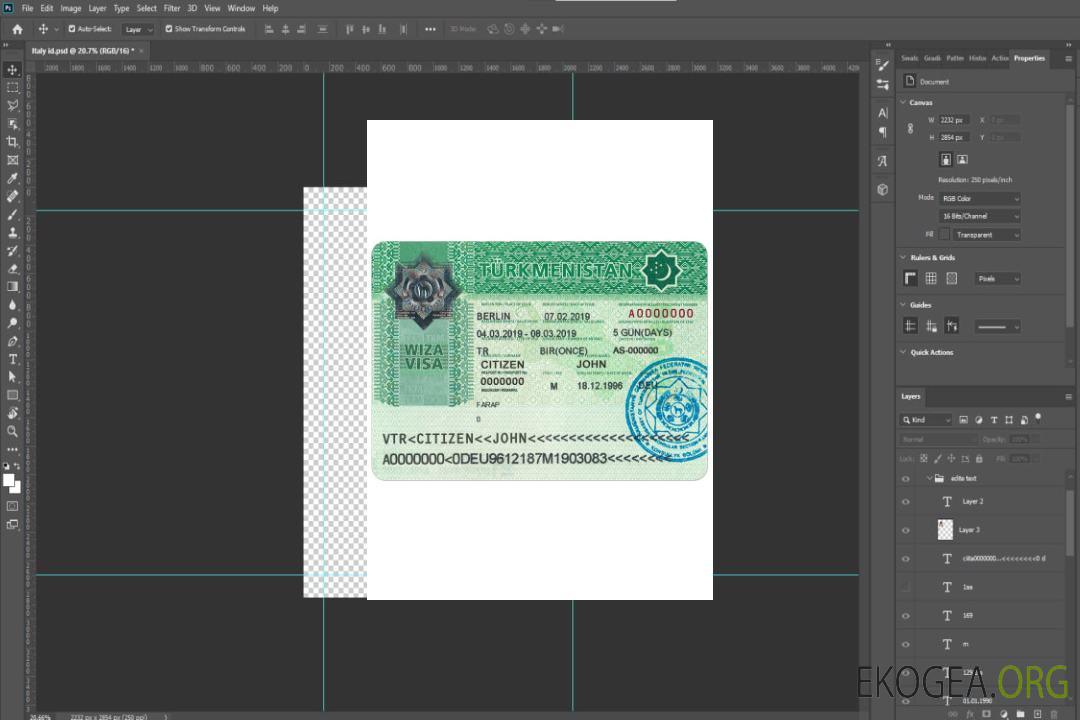Select the Crop tool
Image resolution: width=1080 pixels, height=720 pixels.
pos(12,142)
